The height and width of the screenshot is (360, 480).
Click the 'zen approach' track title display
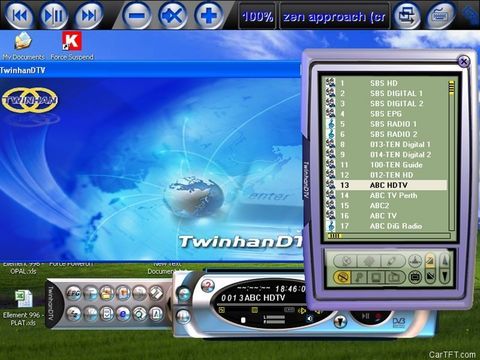click(334, 16)
